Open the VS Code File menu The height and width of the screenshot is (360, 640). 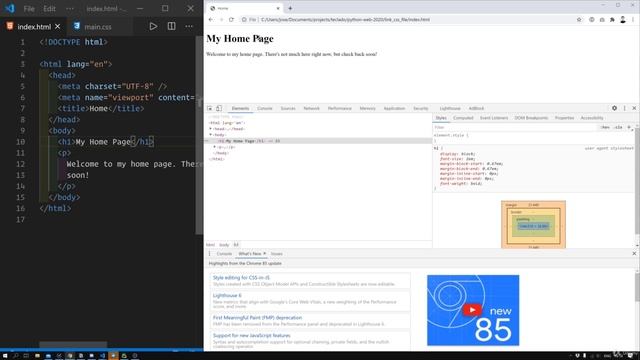[29, 9]
